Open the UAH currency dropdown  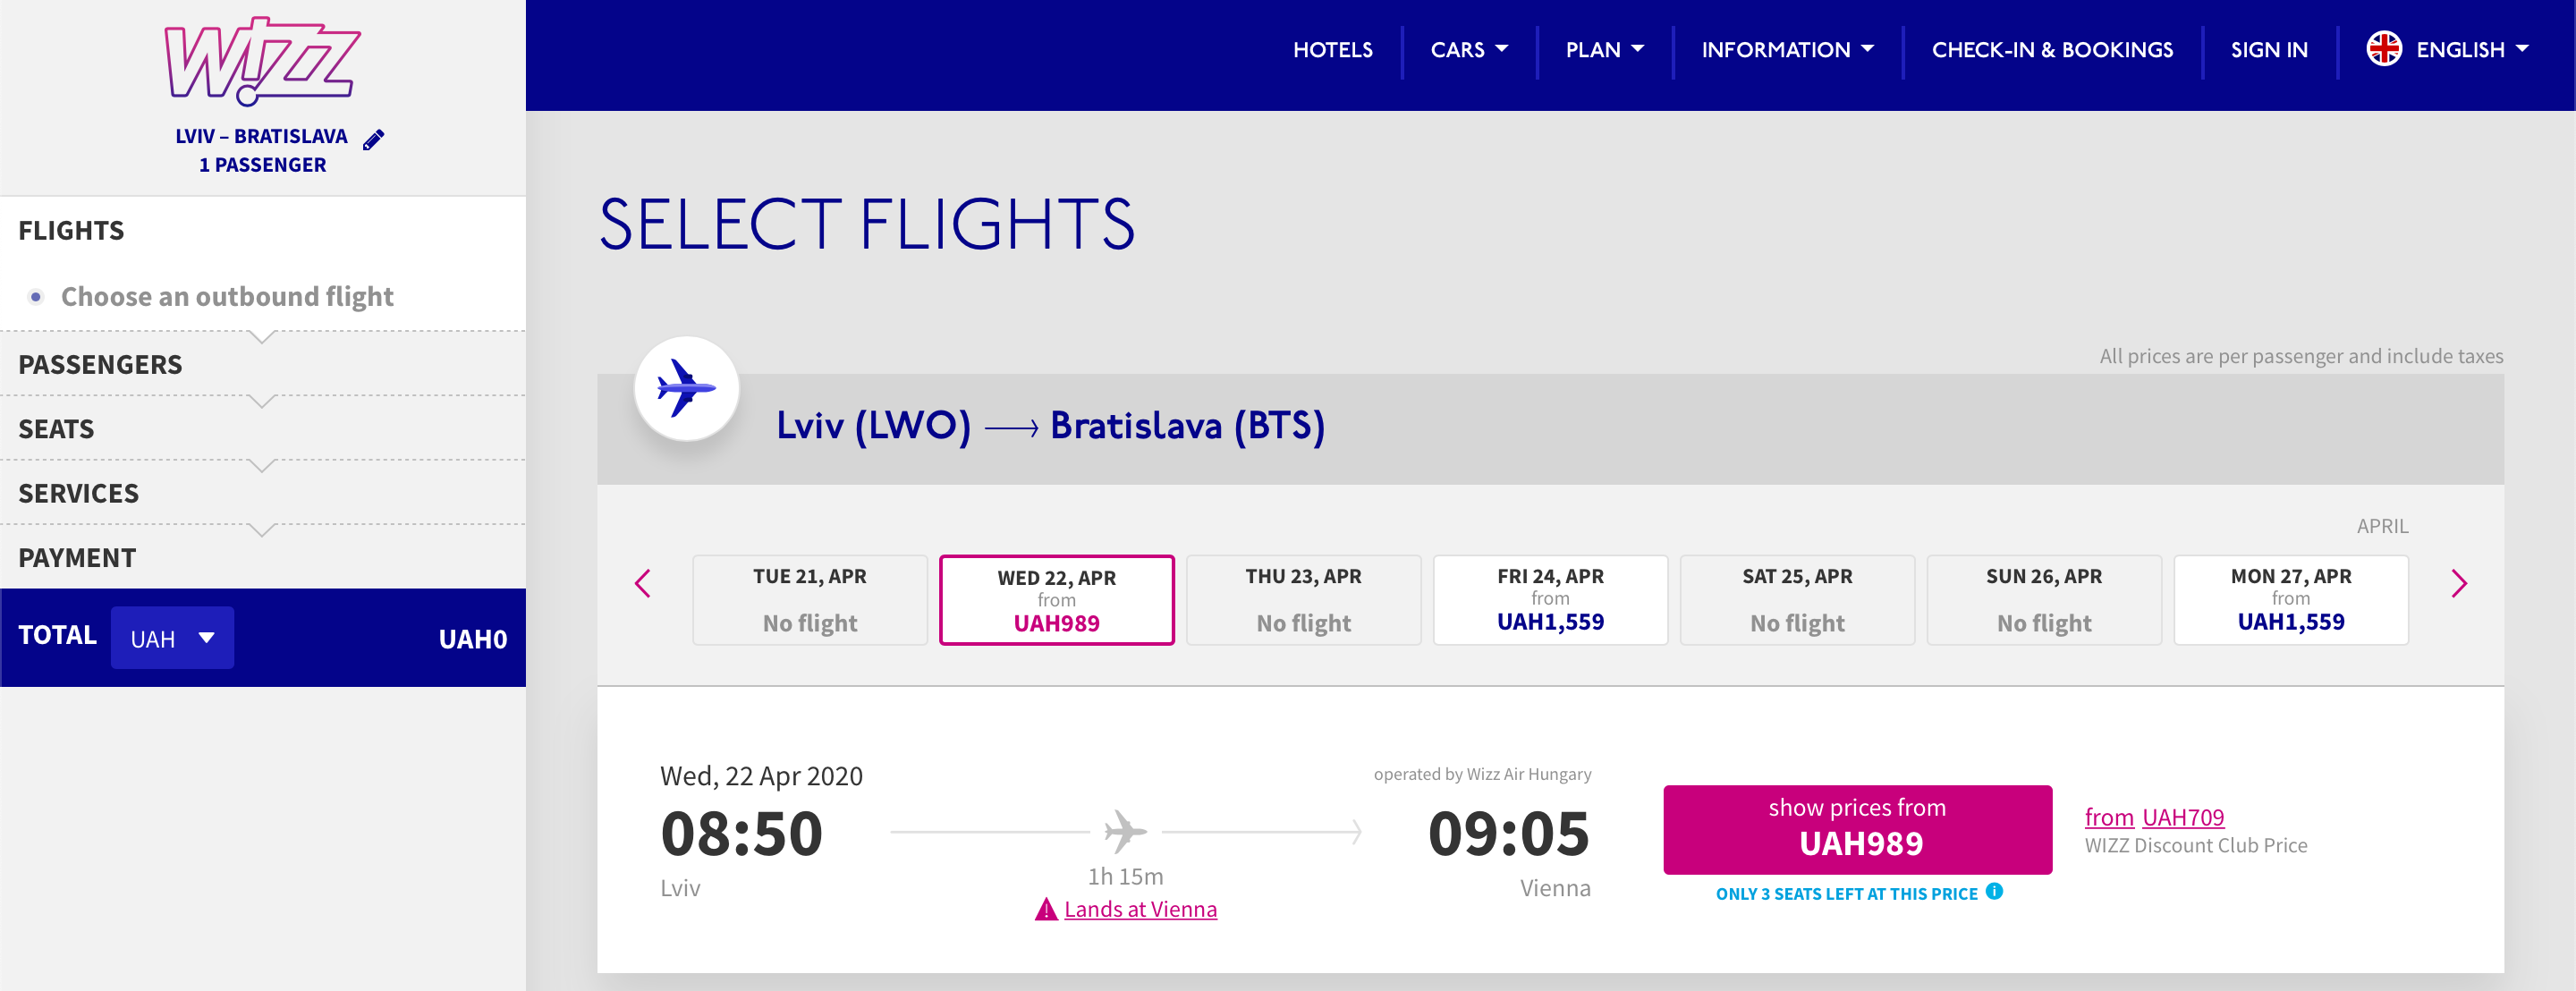pyautogui.click(x=172, y=638)
